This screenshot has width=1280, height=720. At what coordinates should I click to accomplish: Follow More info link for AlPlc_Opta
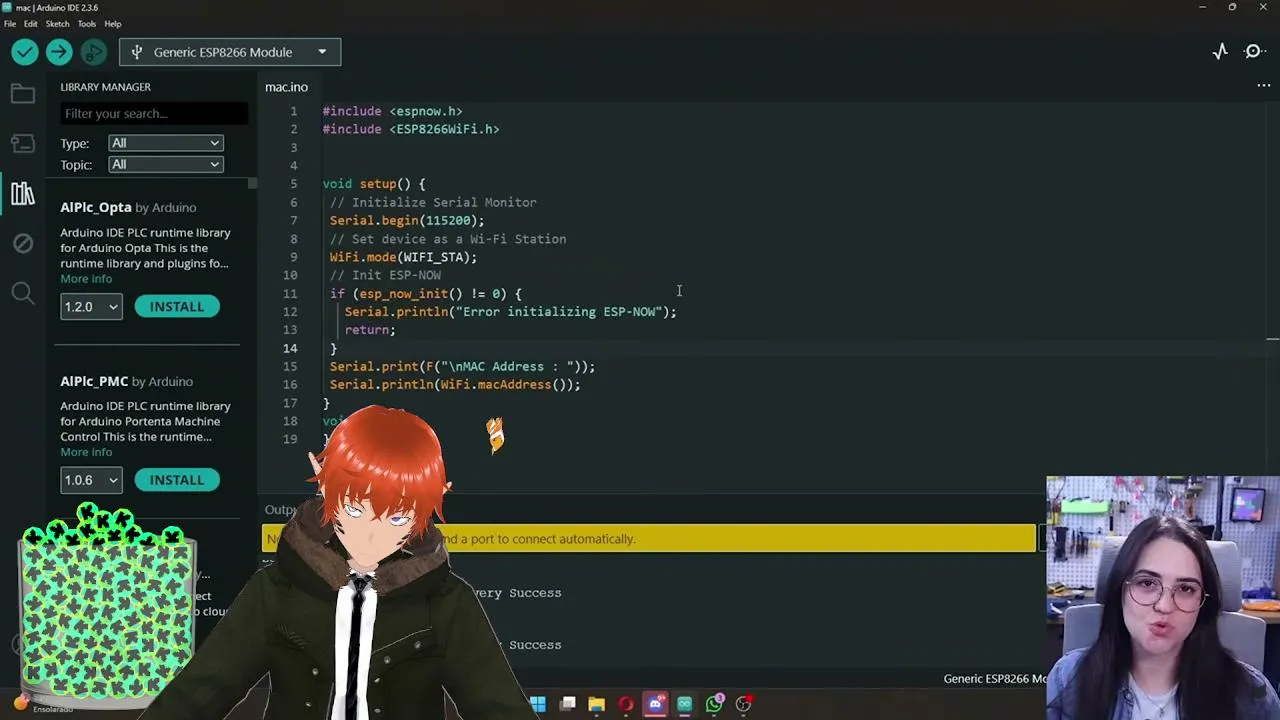86,279
